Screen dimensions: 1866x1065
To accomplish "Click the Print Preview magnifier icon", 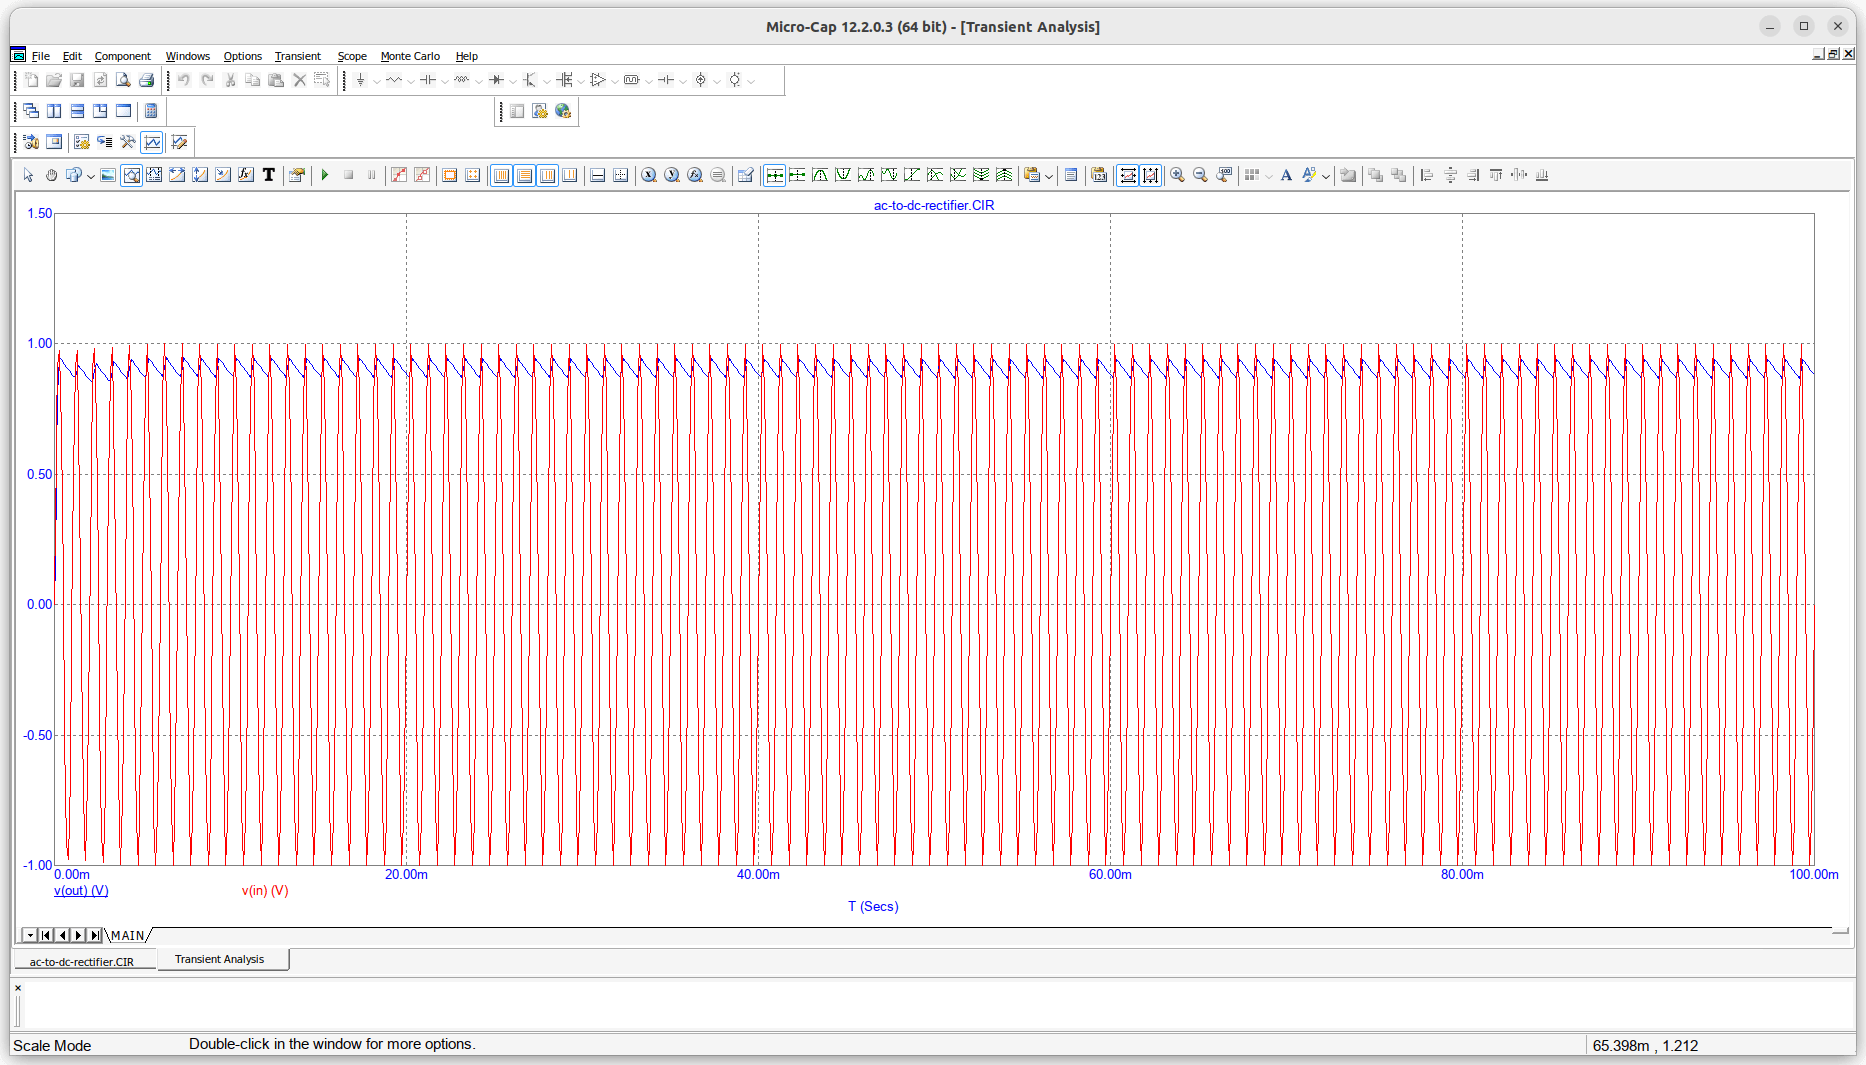I will tap(123, 80).
